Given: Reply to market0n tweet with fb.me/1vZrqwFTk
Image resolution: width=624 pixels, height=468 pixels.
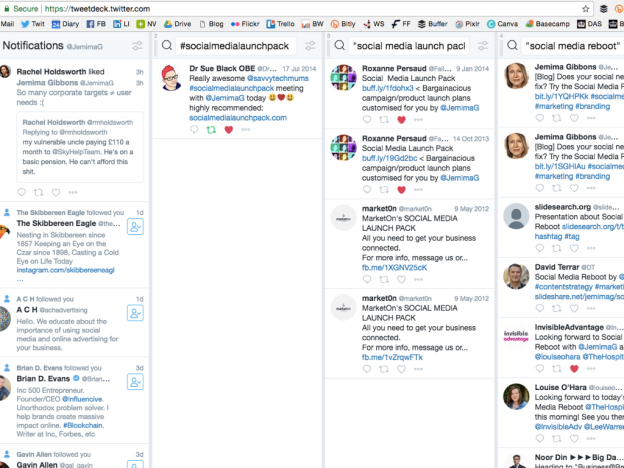Looking at the screenshot, I should (x=367, y=369).
